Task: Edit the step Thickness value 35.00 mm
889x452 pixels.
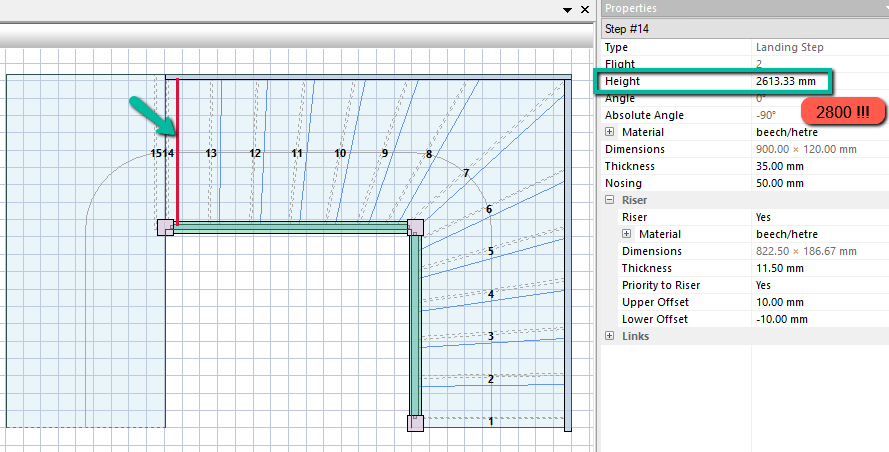Action: (x=780, y=166)
